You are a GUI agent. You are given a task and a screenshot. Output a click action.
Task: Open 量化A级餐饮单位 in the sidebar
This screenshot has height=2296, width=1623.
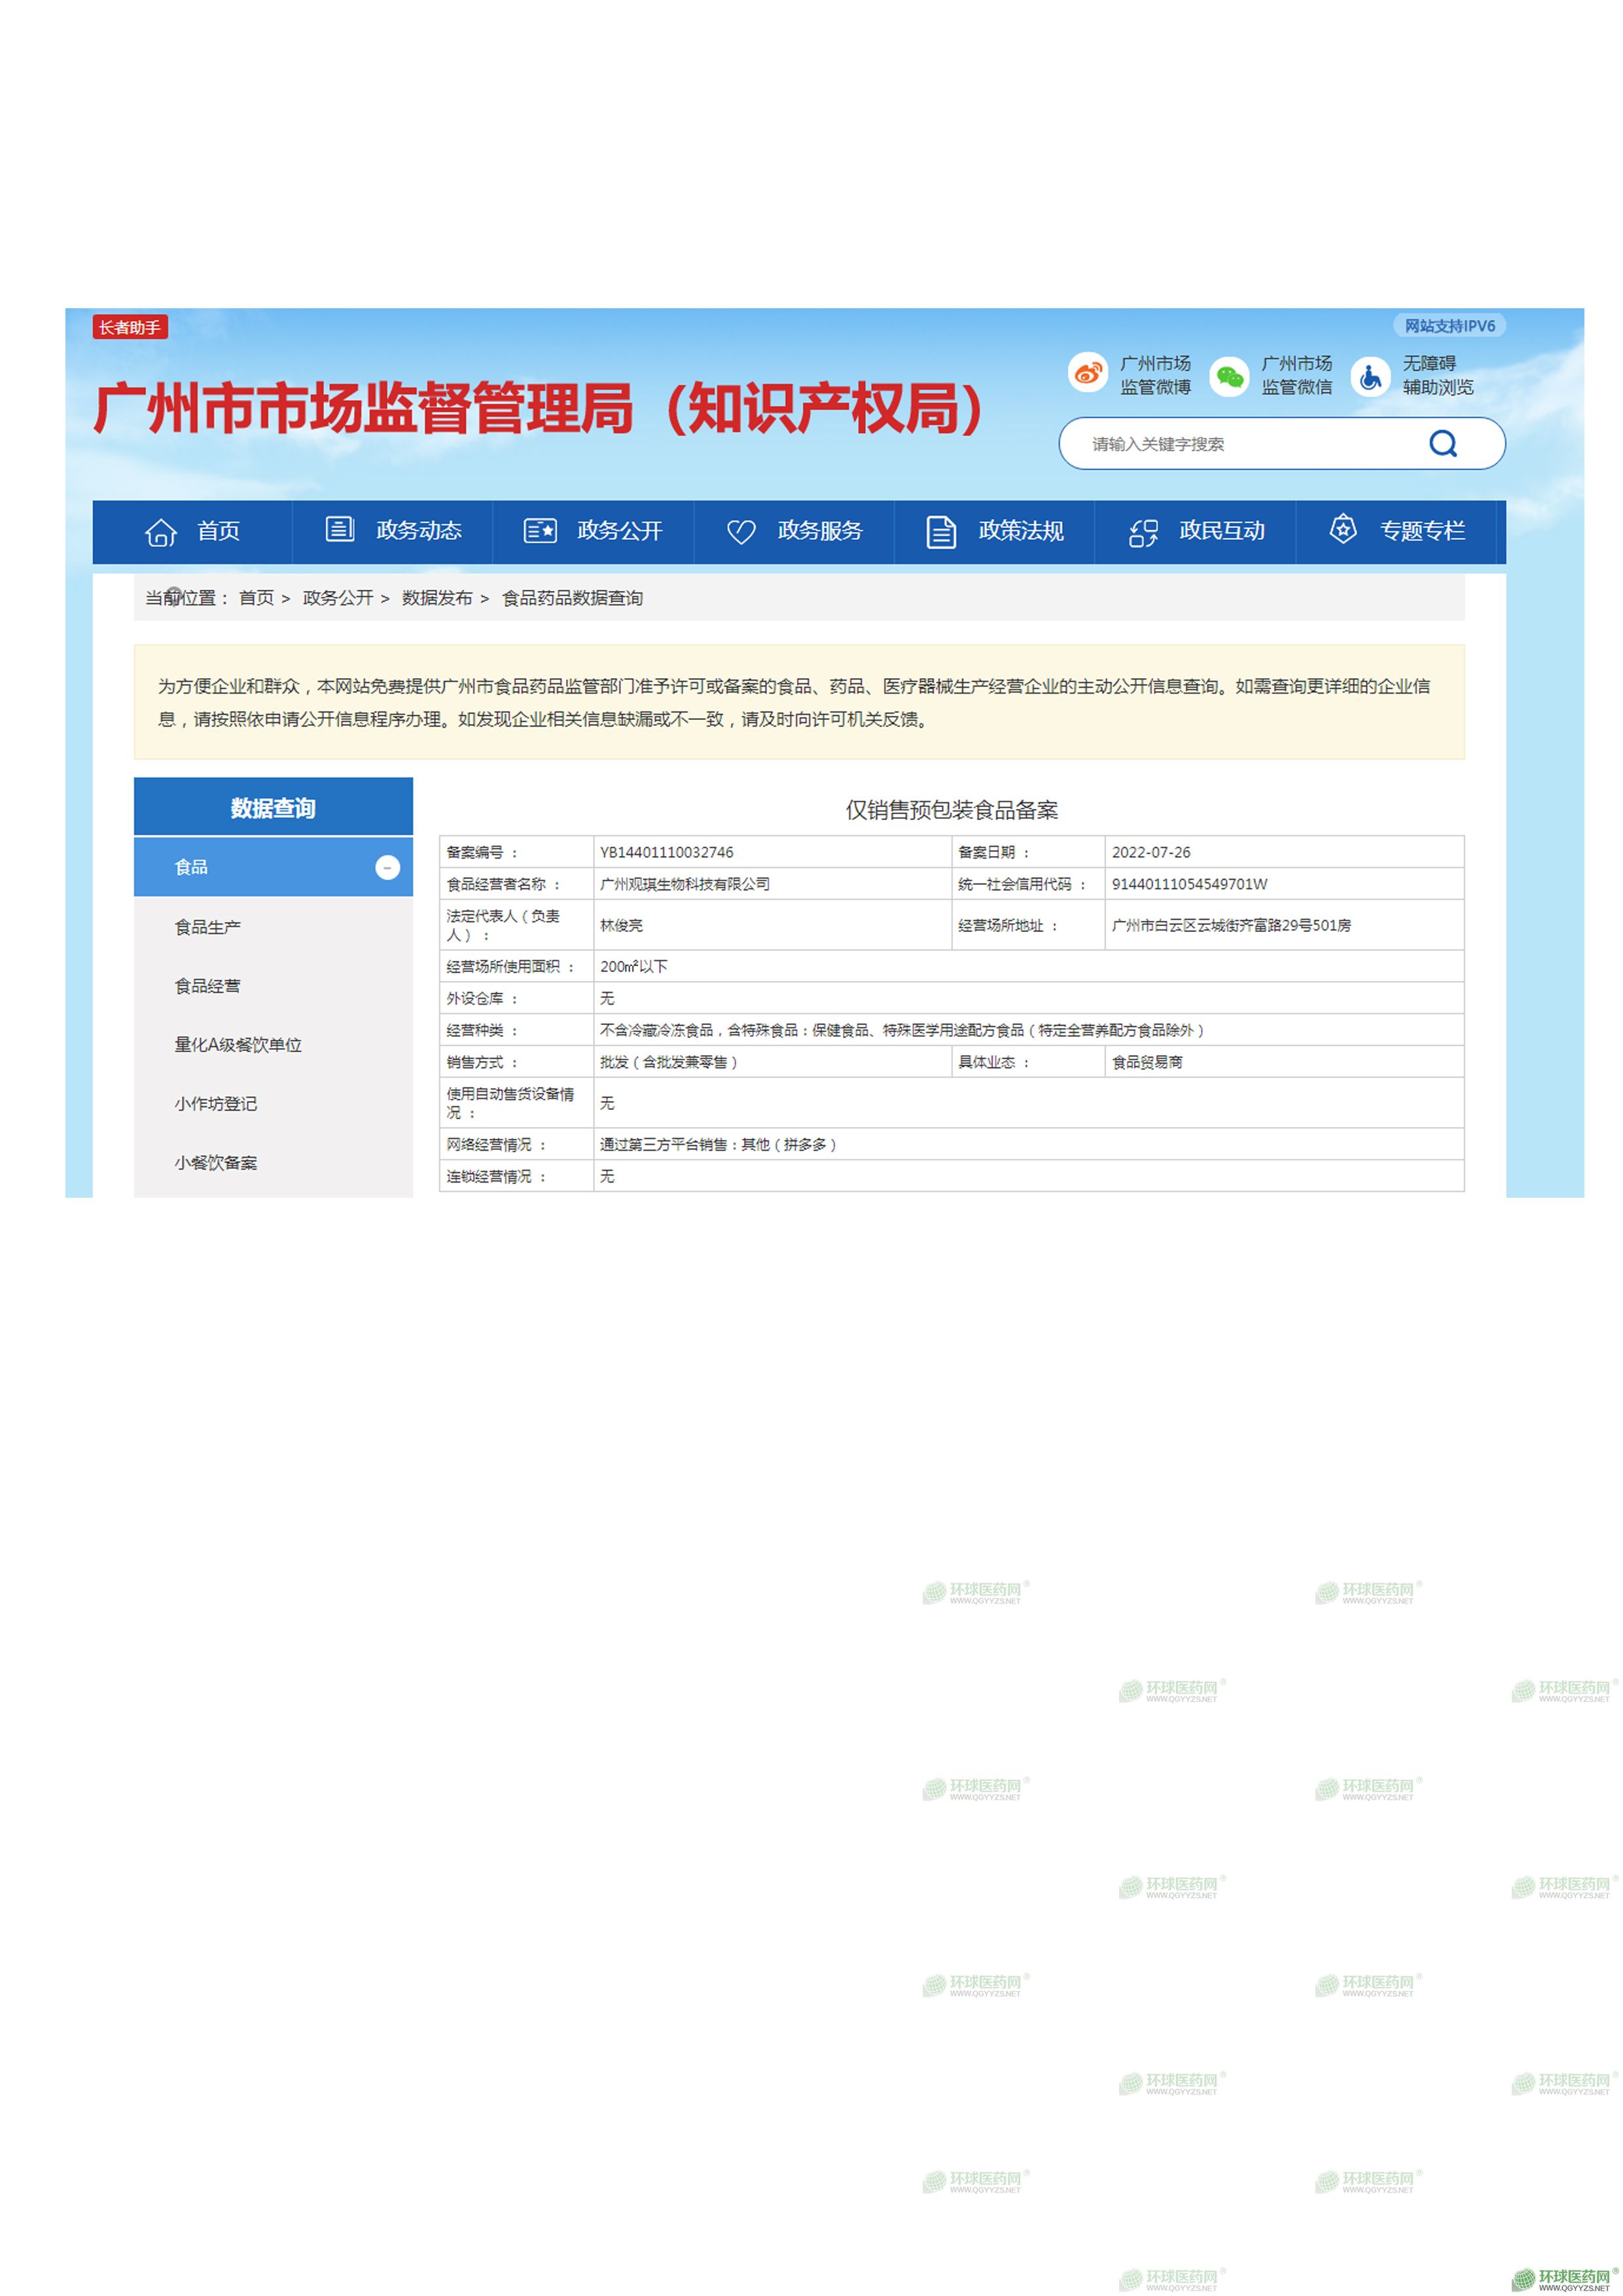[x=238, y=1045]
